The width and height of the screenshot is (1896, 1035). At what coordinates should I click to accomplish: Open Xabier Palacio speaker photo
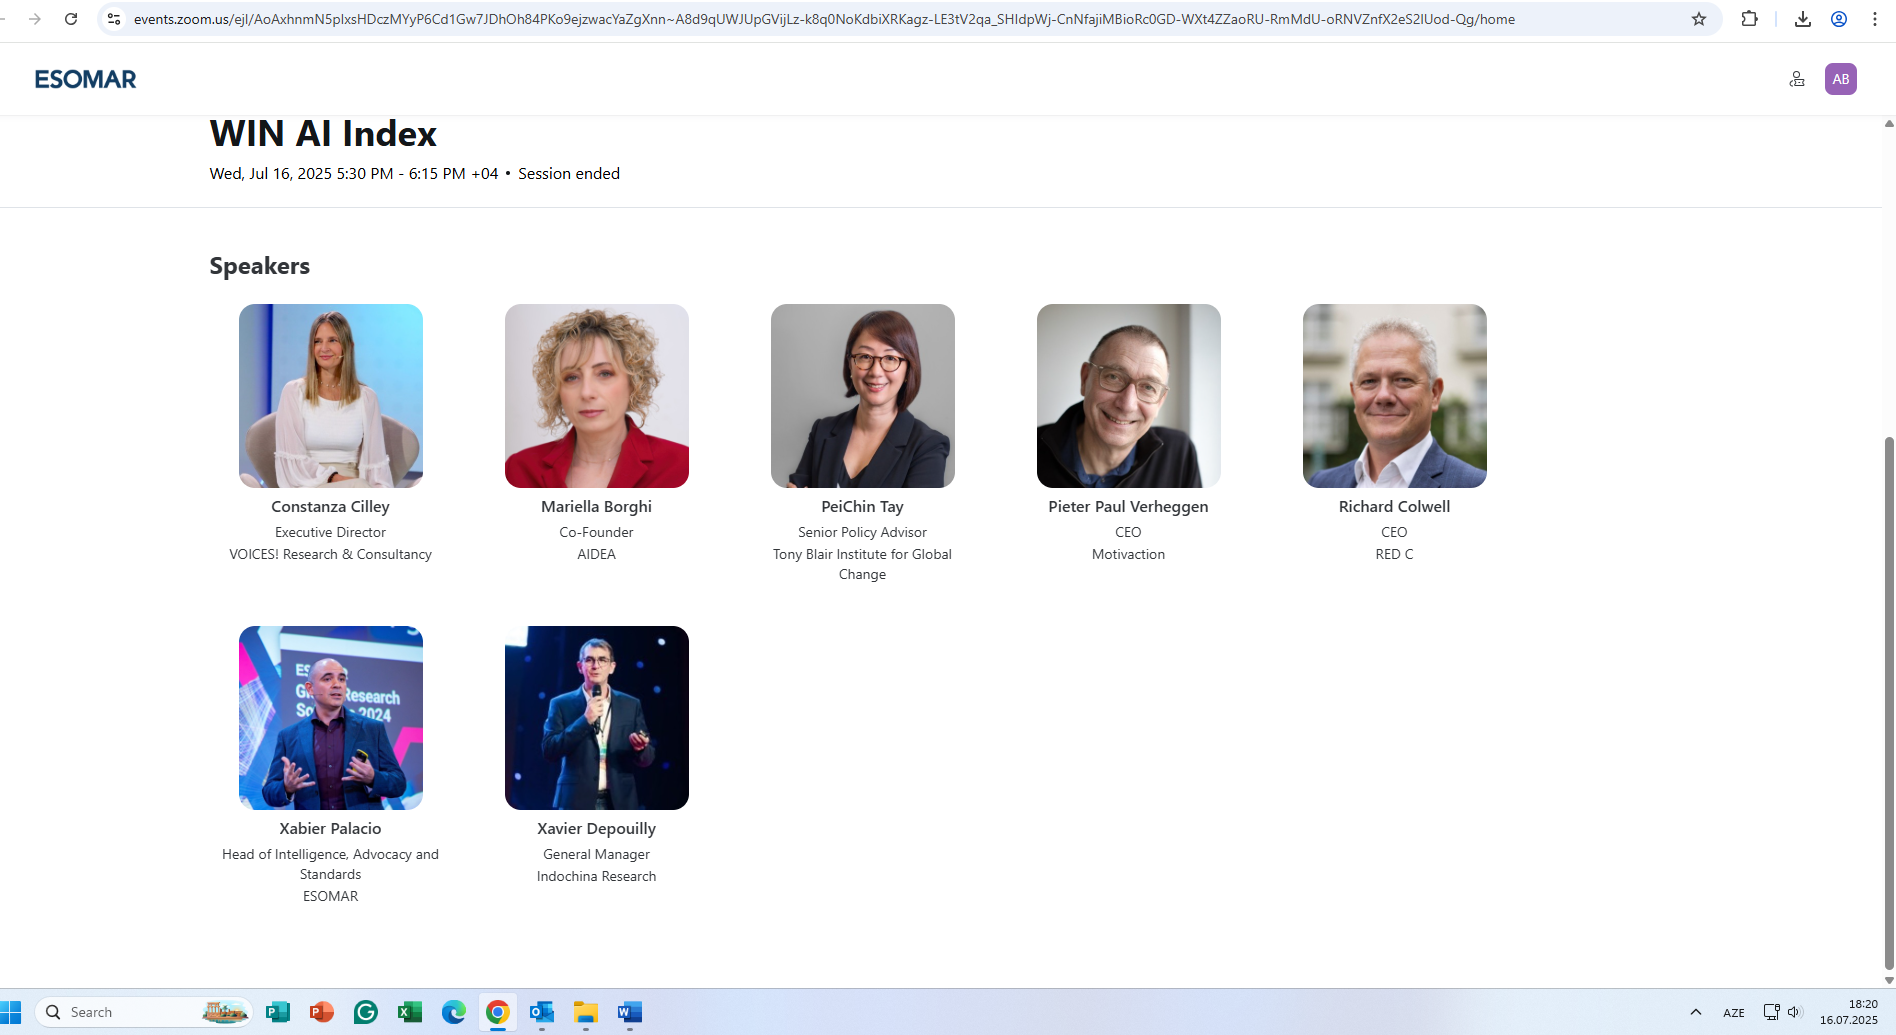pos(331,718)
